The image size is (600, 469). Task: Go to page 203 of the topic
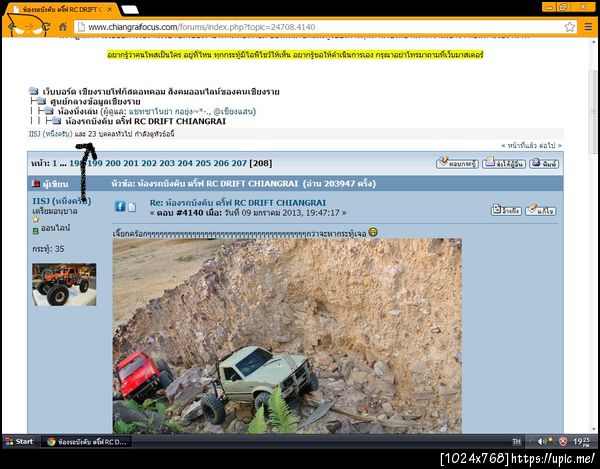(x=167, y=163)
